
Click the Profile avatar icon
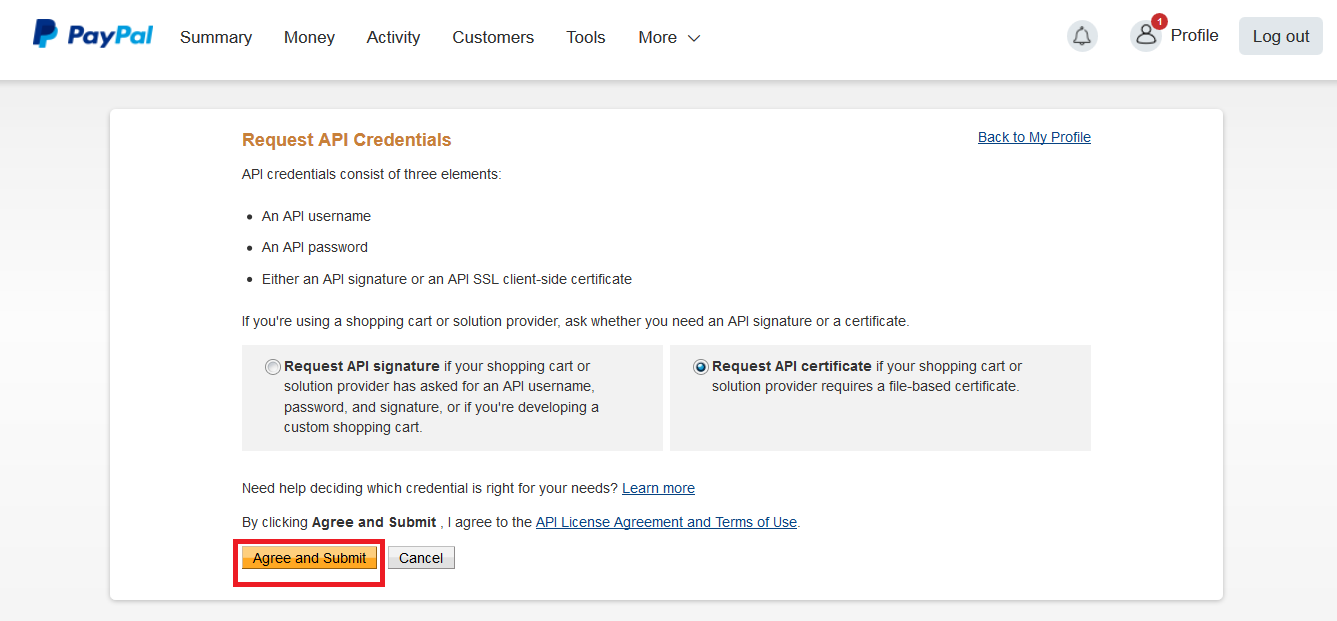(x=1146, y=36)
